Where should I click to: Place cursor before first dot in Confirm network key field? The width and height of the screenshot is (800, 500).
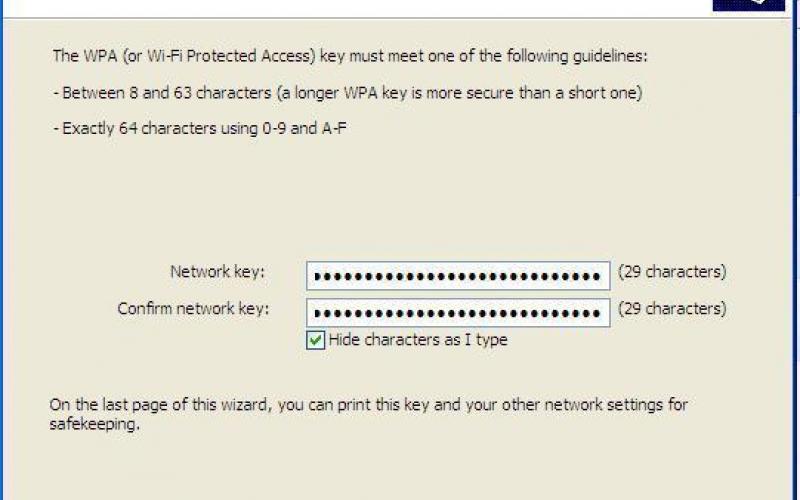coord(311,311)
